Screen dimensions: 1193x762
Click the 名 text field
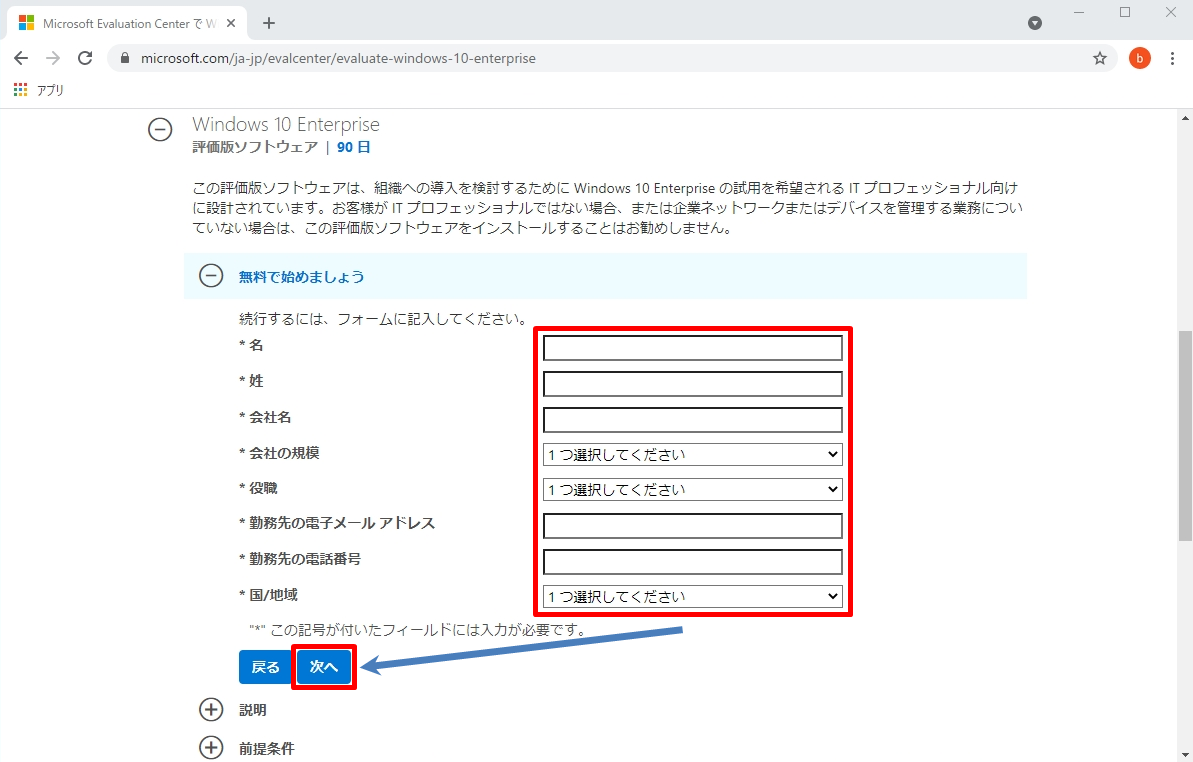(692, 348)
